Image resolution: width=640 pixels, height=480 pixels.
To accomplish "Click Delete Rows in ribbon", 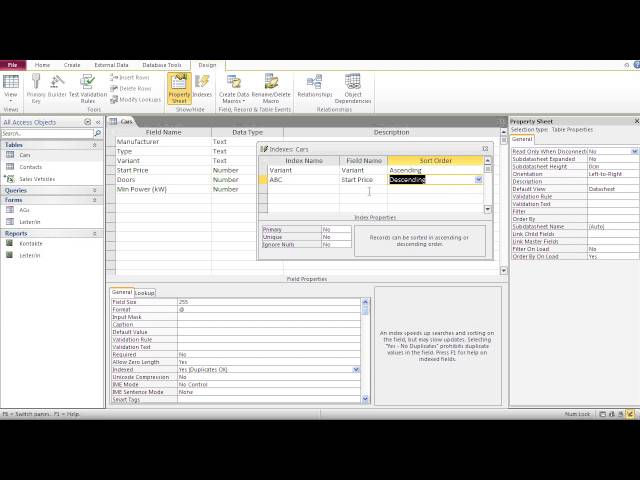I will [x=131, y=88].
